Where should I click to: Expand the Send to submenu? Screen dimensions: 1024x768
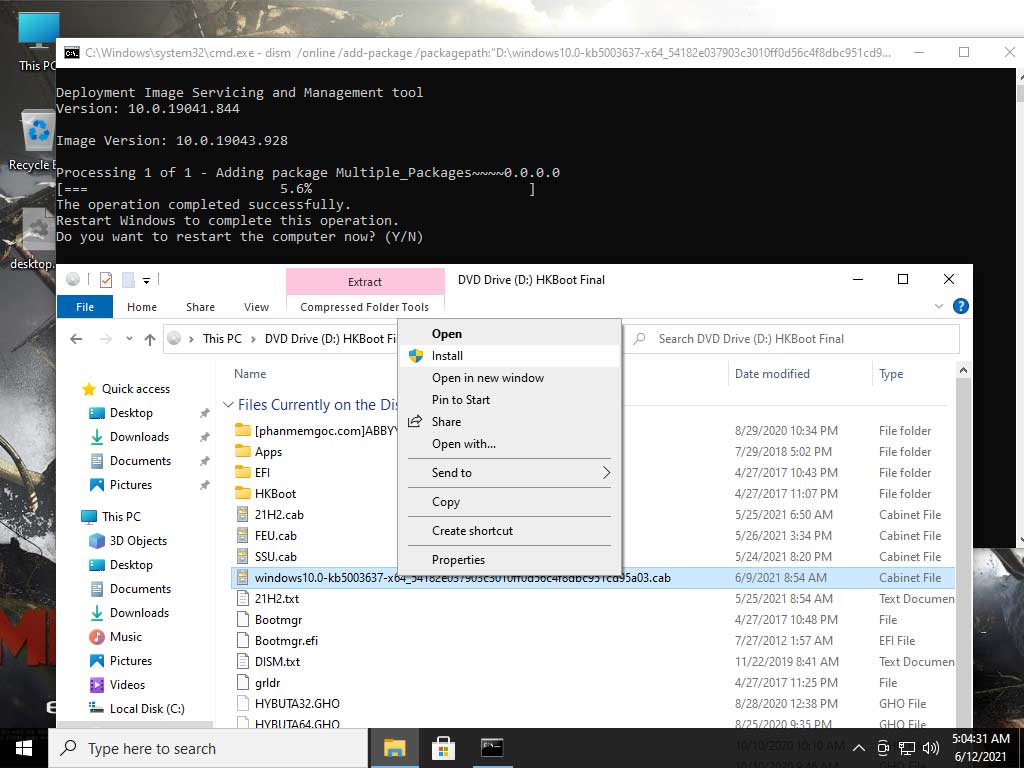click(x=509, y=473)
